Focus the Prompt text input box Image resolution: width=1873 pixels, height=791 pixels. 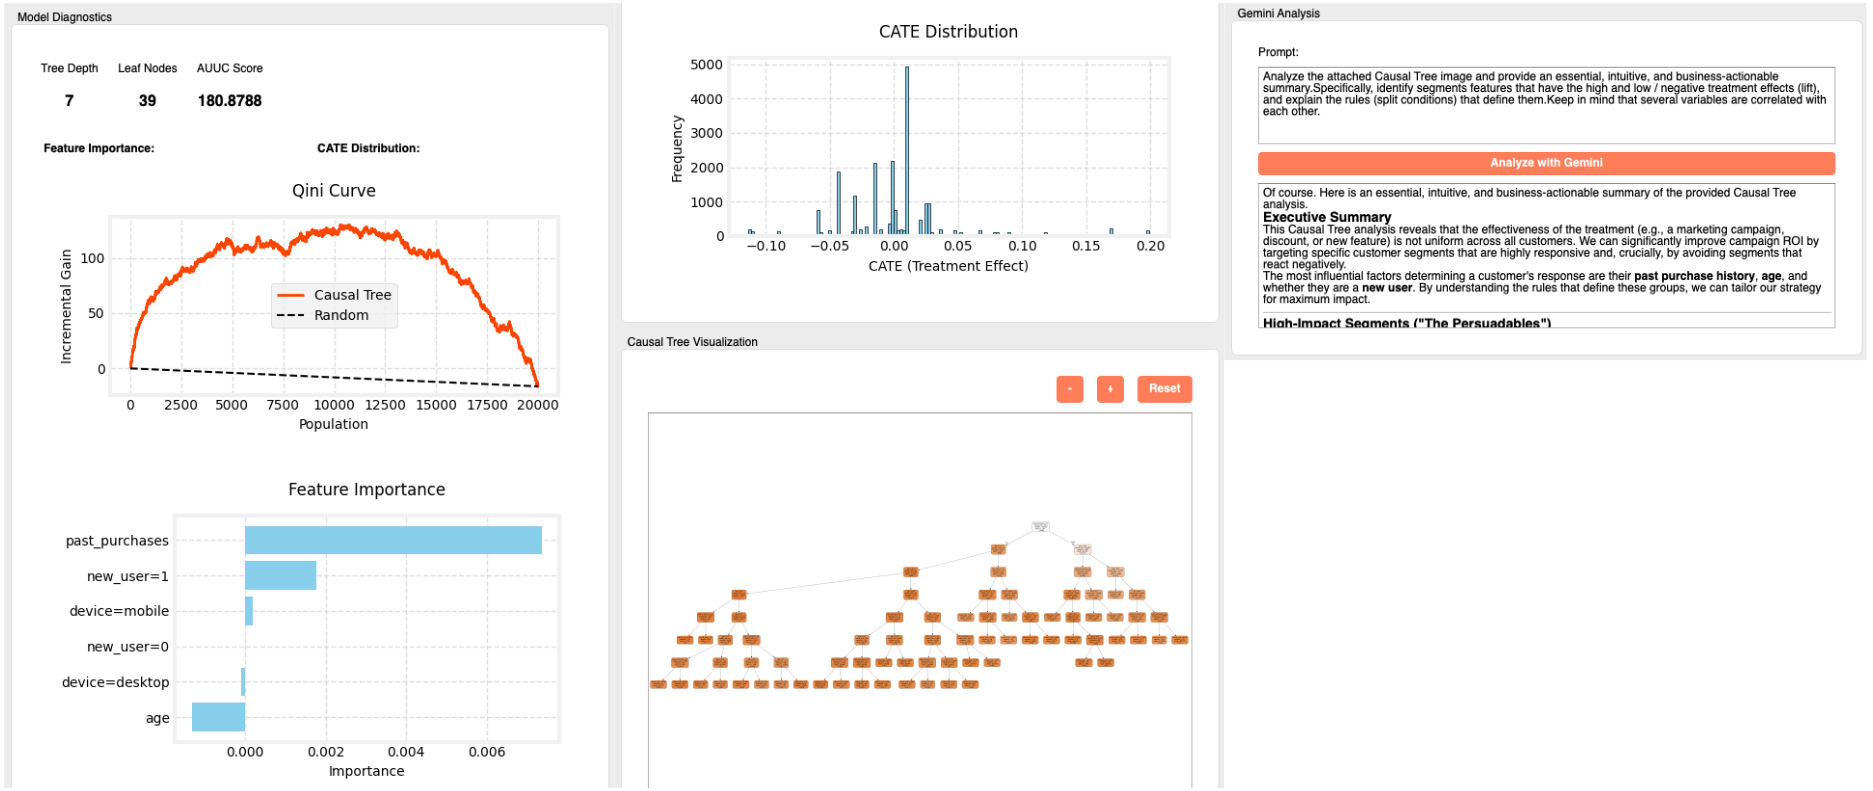point(1546,105)
